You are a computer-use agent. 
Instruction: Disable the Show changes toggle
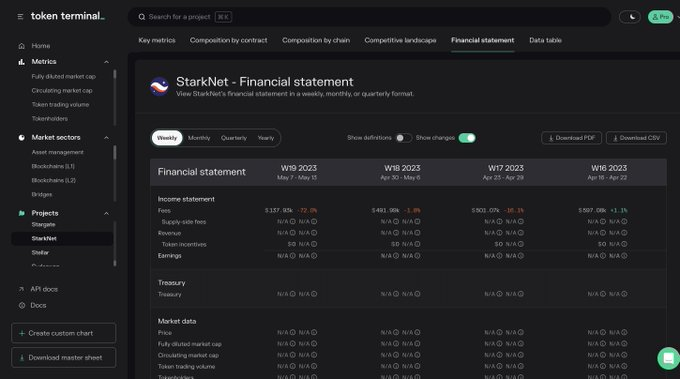click(x=467, y=138)
